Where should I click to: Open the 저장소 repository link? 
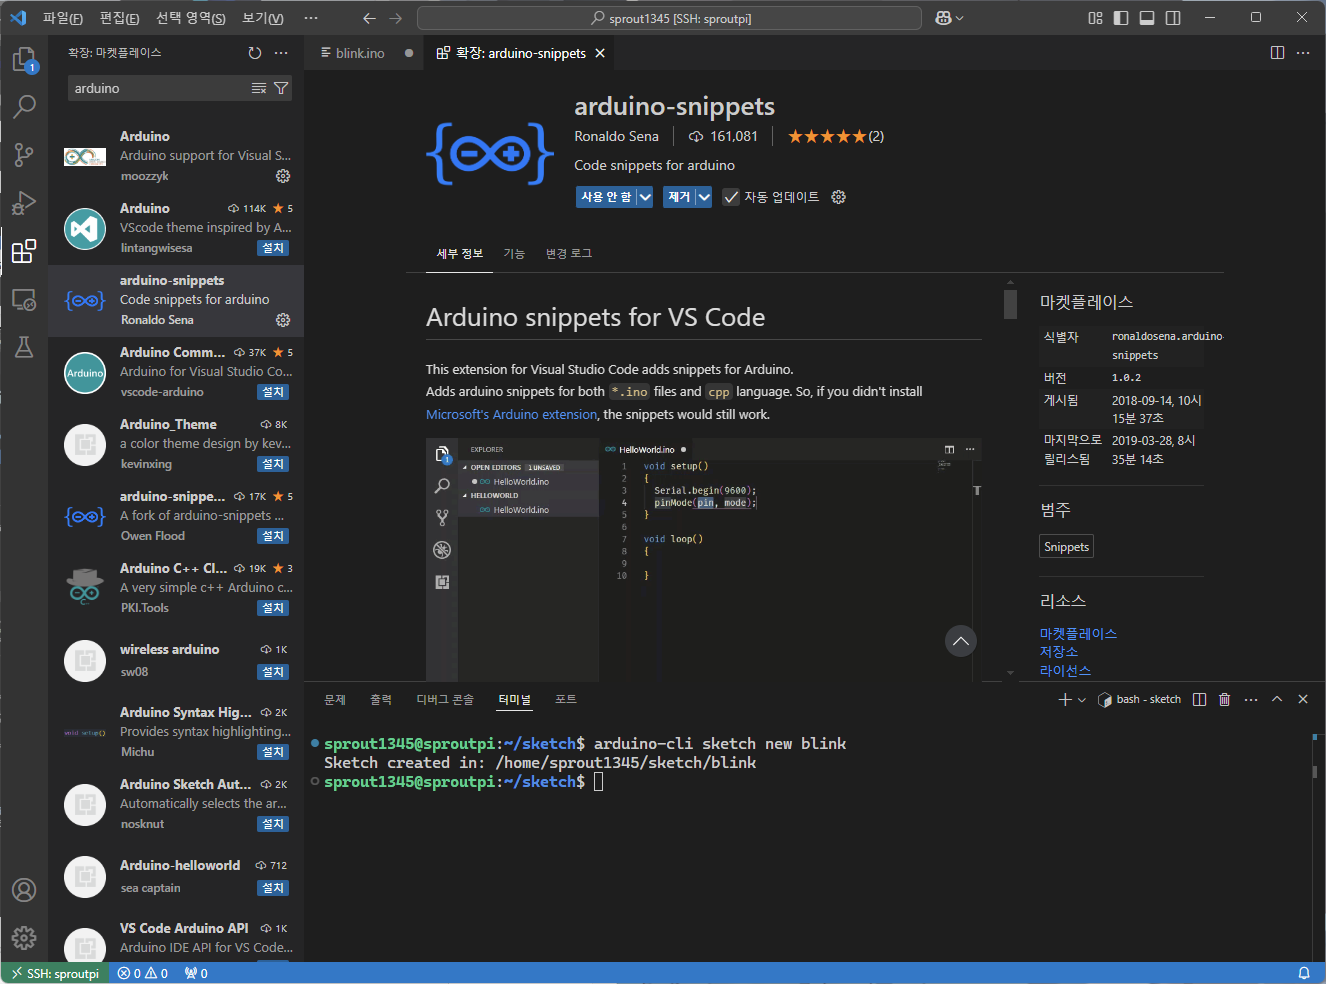click(x=1059, y=652)
